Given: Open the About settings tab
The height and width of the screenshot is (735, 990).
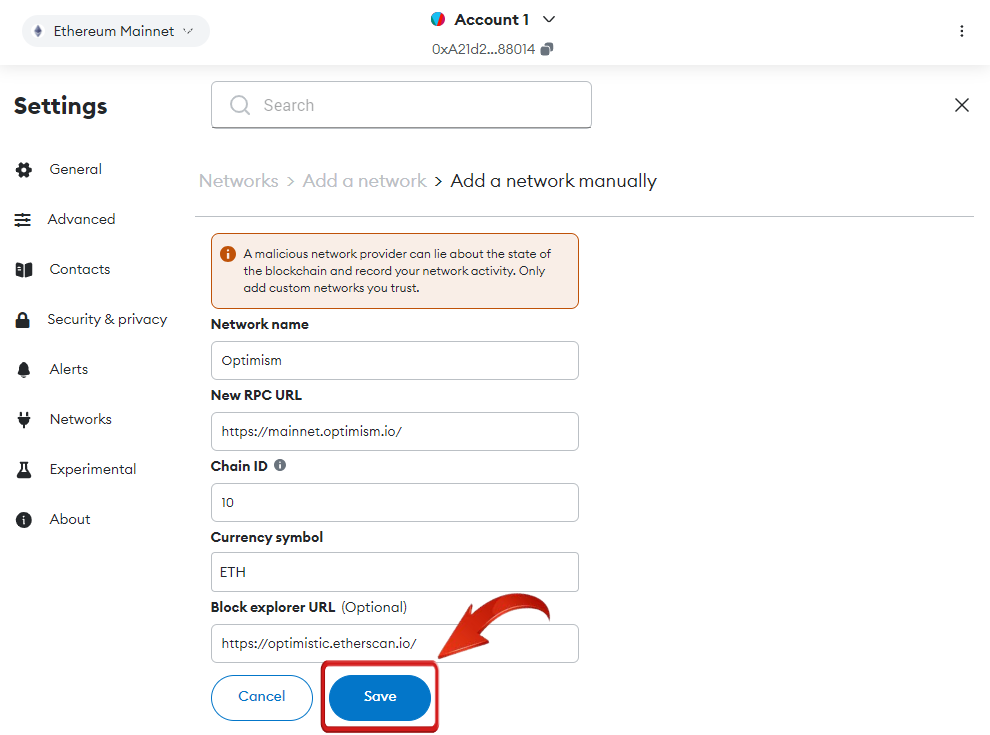Looking at the screenshot, I should 70,519.
